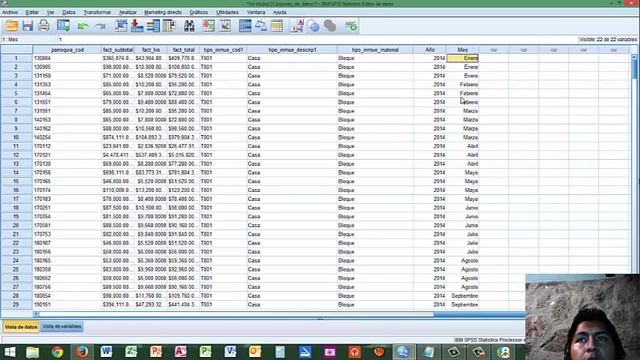640x360 pixels.
Task: Click the Split file toolbar icon
Action: coord(245,26)
